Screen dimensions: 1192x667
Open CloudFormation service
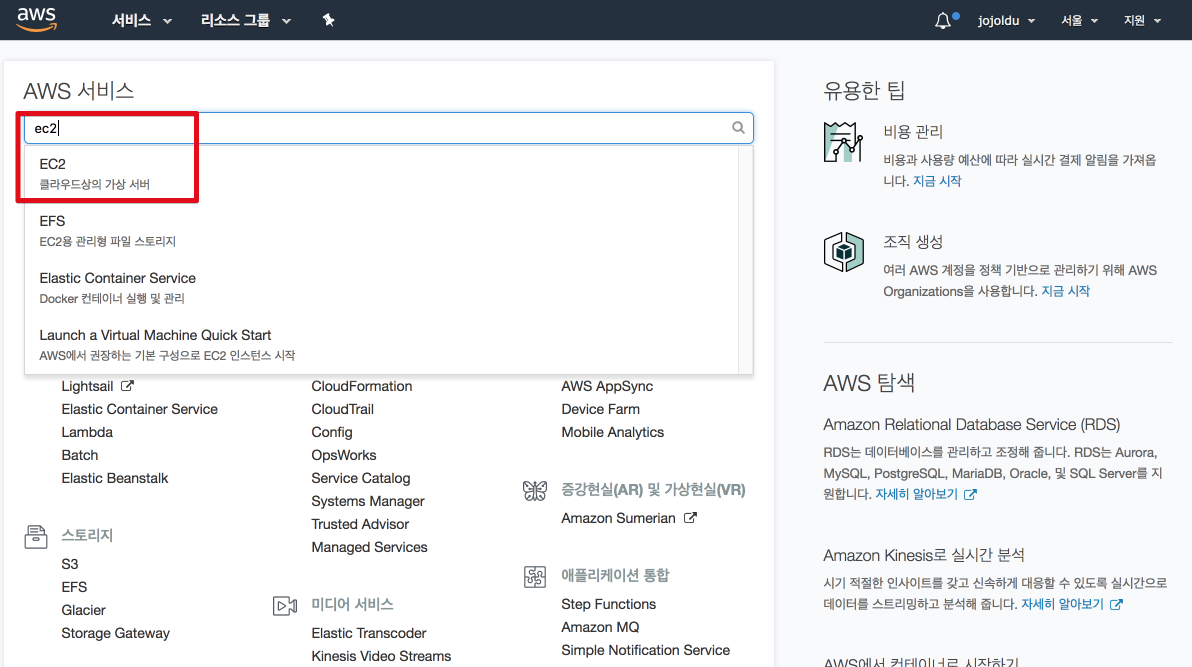coord(362,386)
